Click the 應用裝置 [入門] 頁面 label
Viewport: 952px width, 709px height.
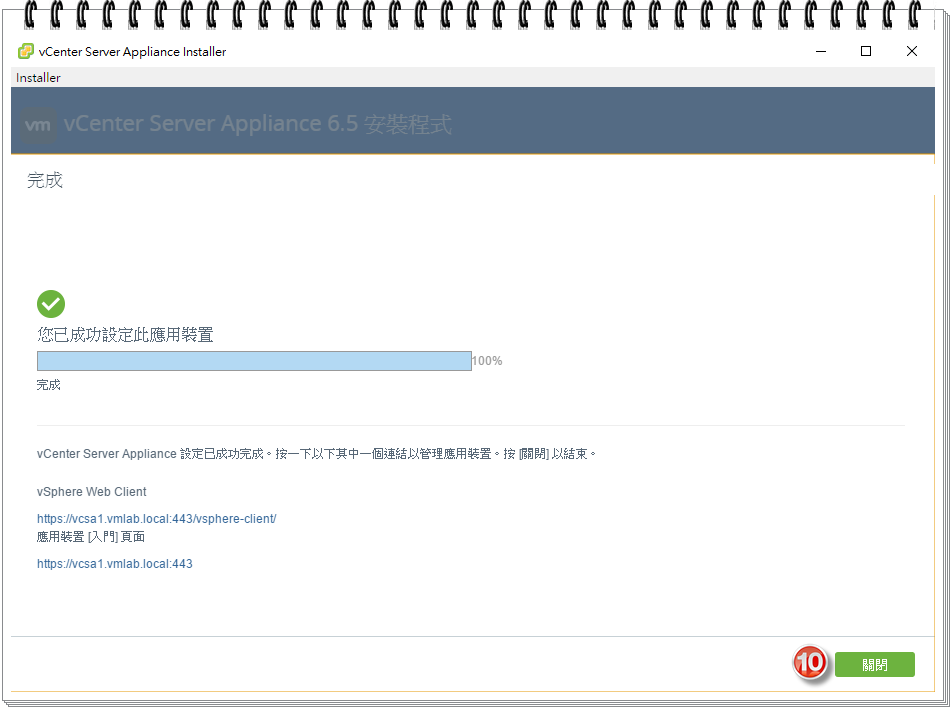pos(90,537)
